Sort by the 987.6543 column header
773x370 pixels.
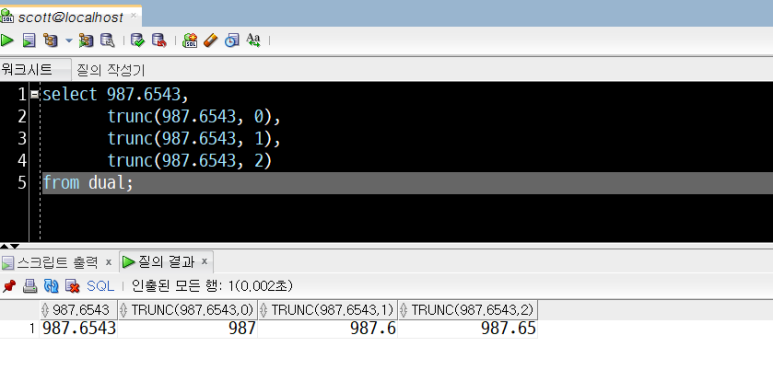(78, 310)
